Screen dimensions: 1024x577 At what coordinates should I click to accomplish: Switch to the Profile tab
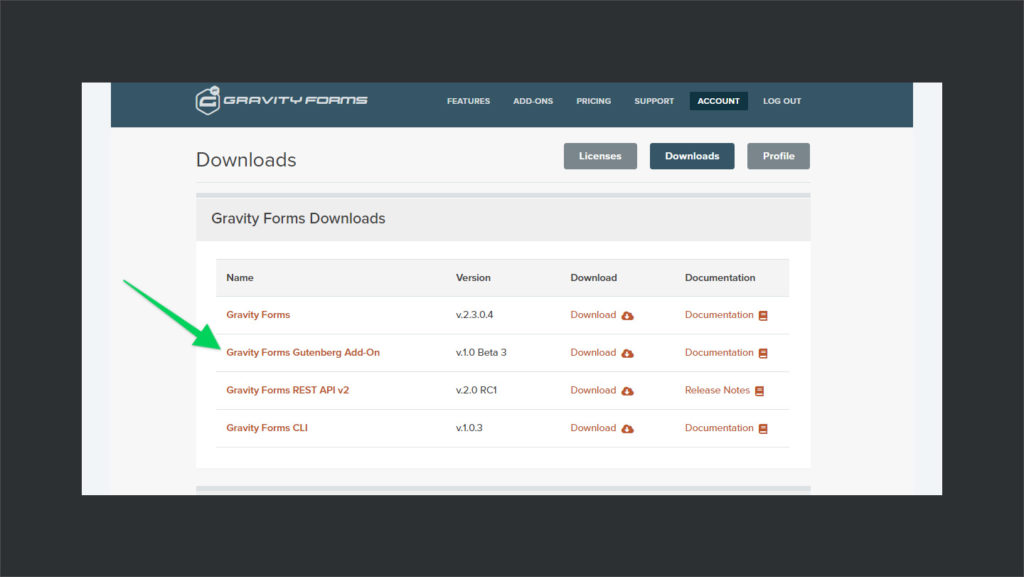point(778,155)
